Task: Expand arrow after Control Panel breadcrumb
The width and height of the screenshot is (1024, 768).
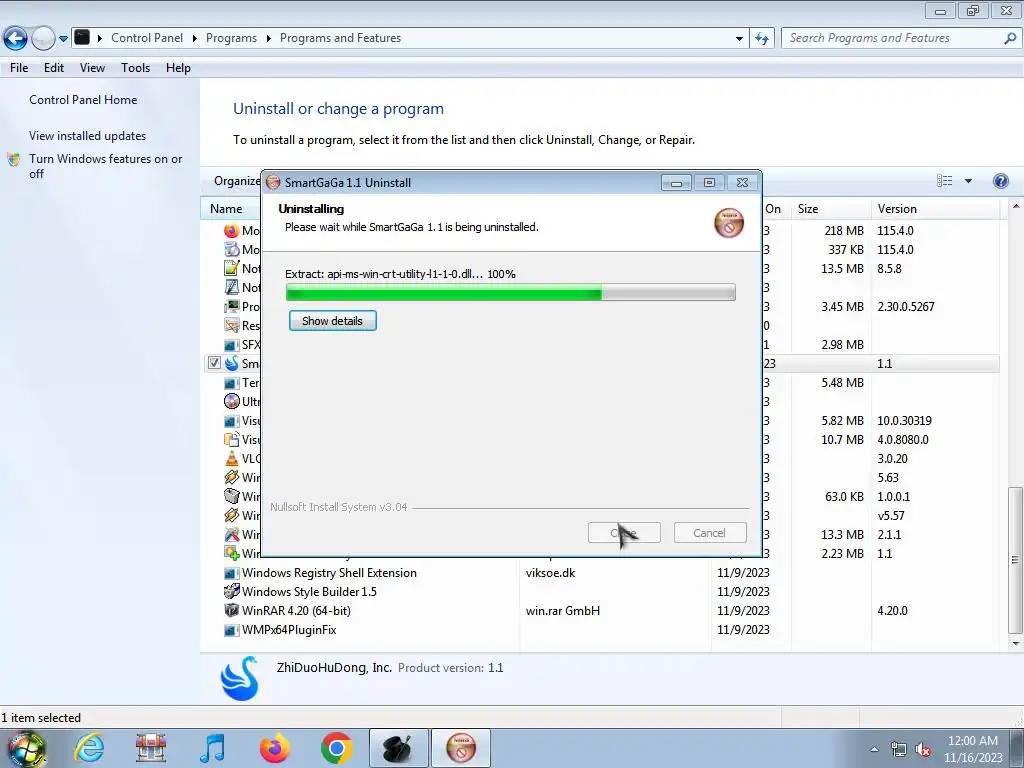Action: point(195,39)
